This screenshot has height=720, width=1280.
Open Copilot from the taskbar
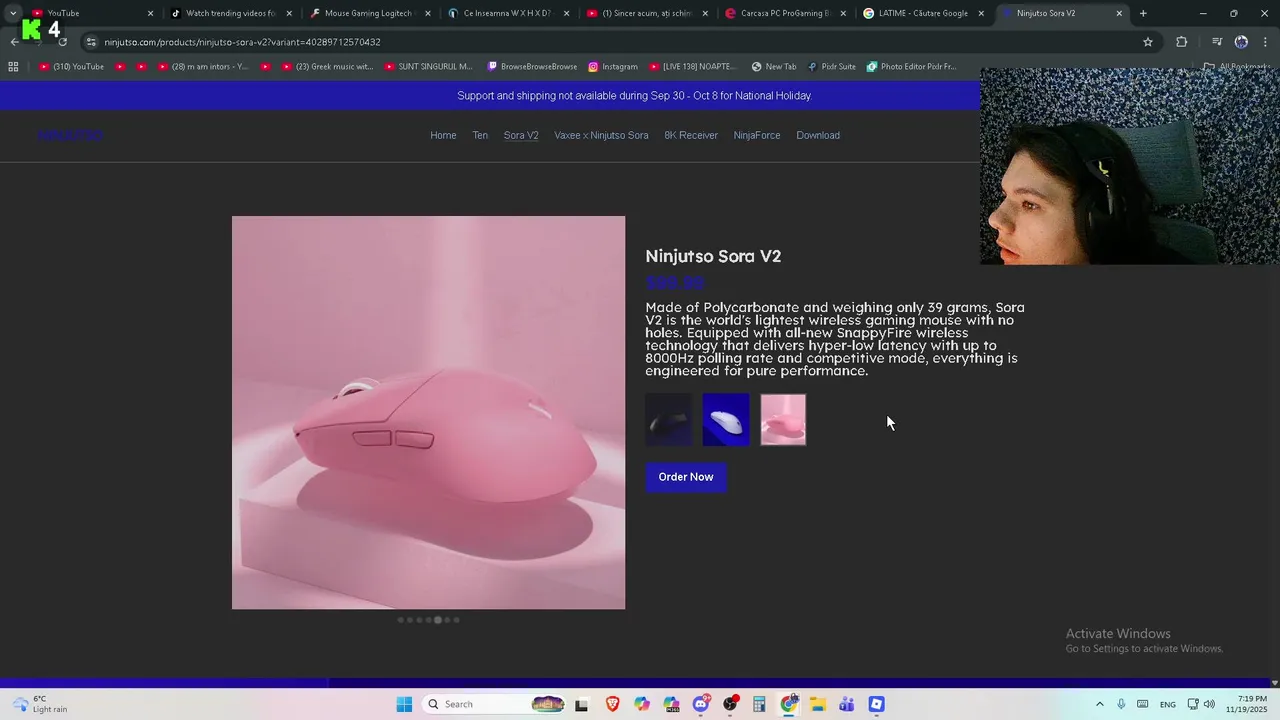point(641,704)
